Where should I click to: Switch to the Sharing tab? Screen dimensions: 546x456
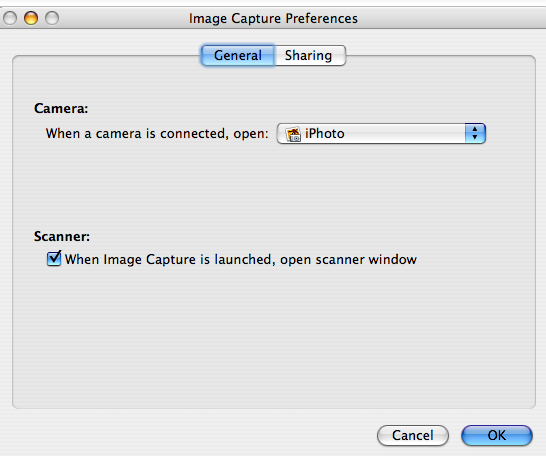tap(310, 55)
